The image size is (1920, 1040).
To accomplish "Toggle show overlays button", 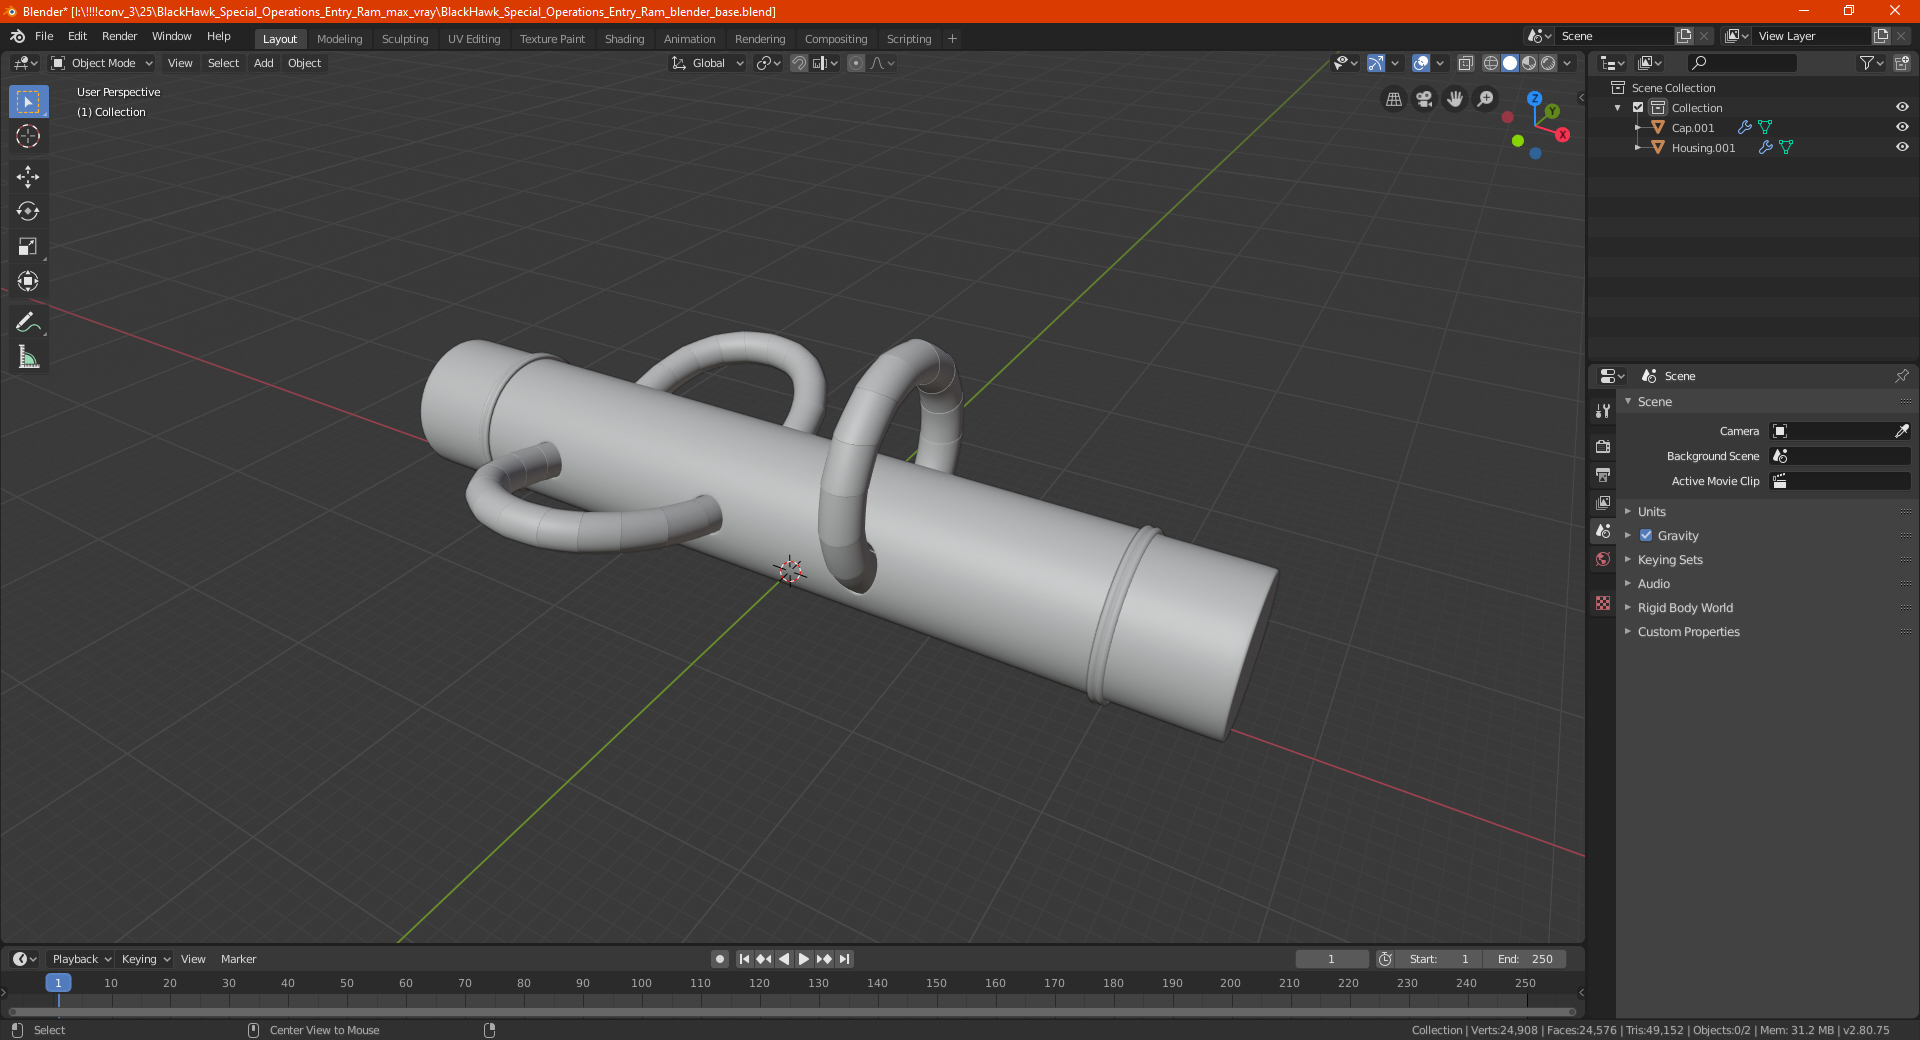I will pyautogui.click(x=1421, y=63).
